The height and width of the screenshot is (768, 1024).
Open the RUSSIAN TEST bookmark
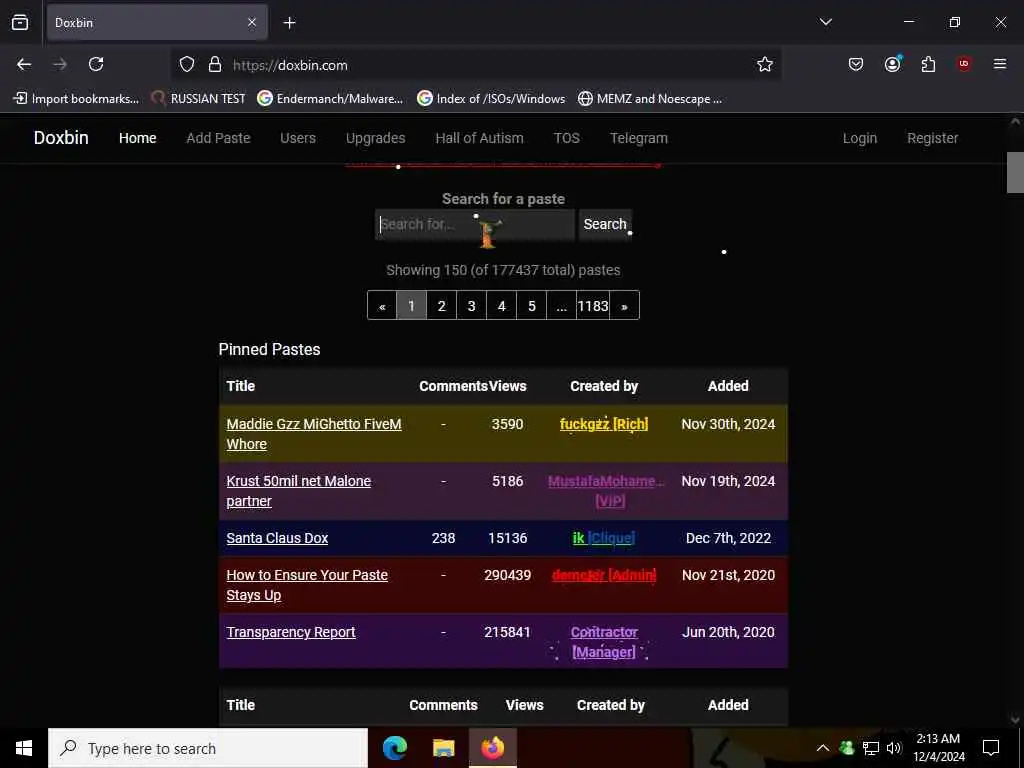[x=199, y=99]
